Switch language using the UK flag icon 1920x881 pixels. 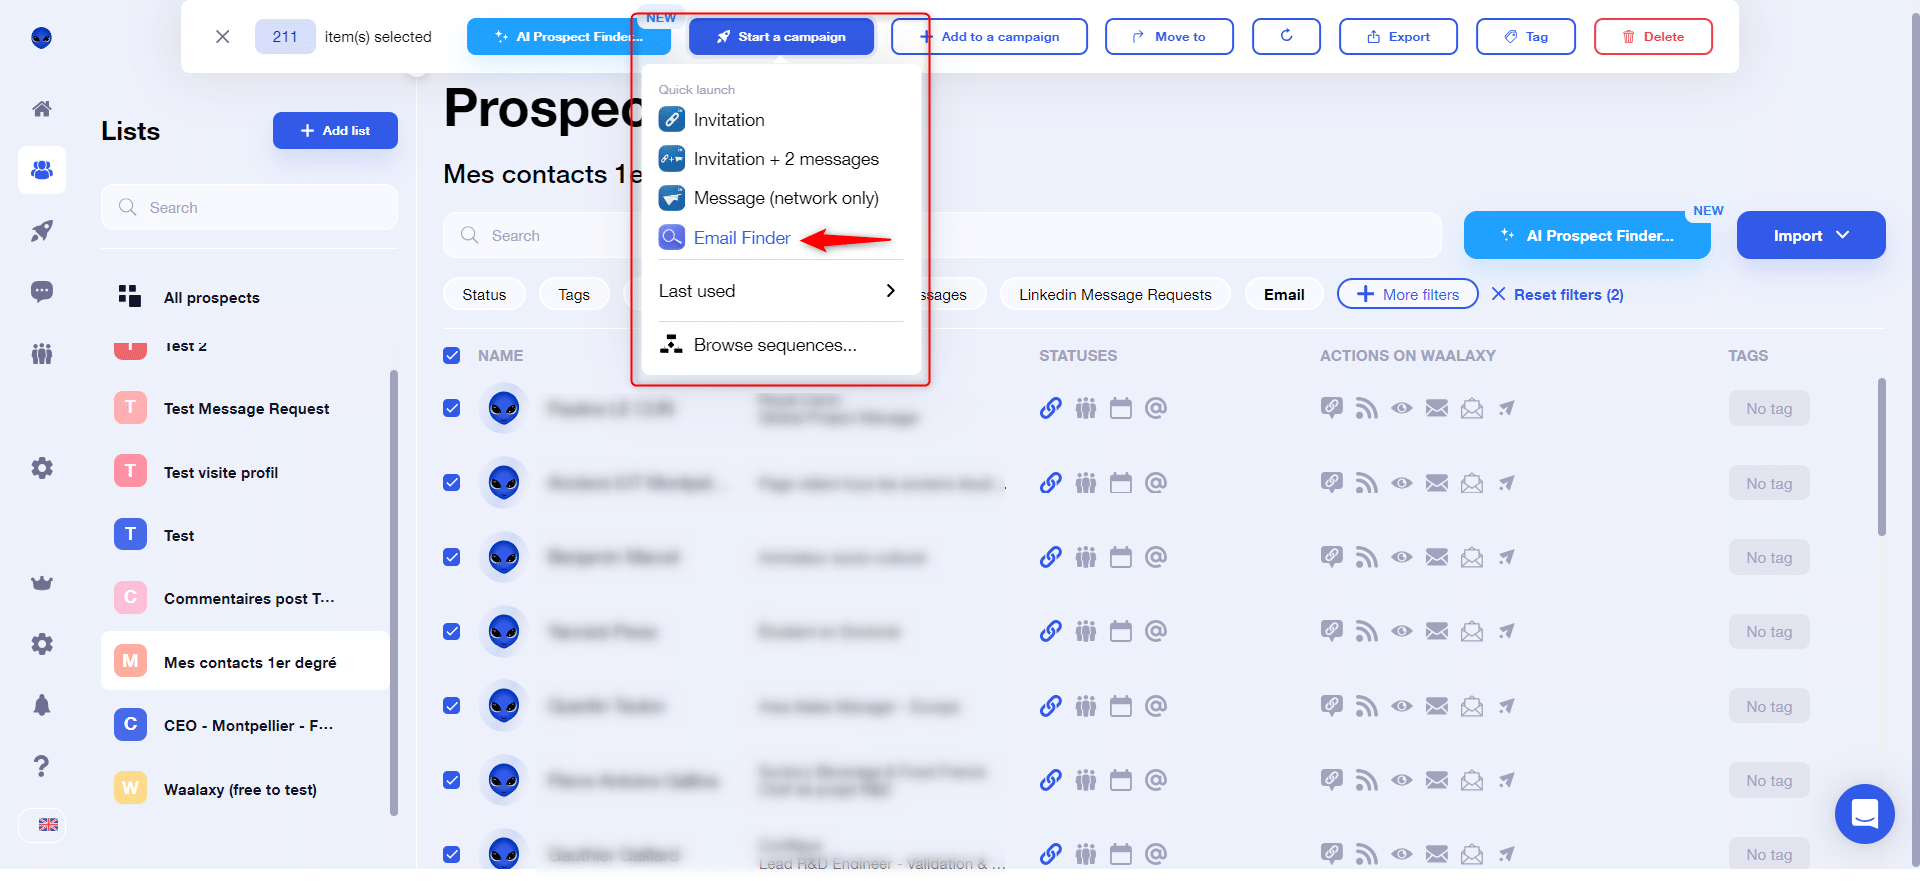pyautogui.click(x=48, y=825)
